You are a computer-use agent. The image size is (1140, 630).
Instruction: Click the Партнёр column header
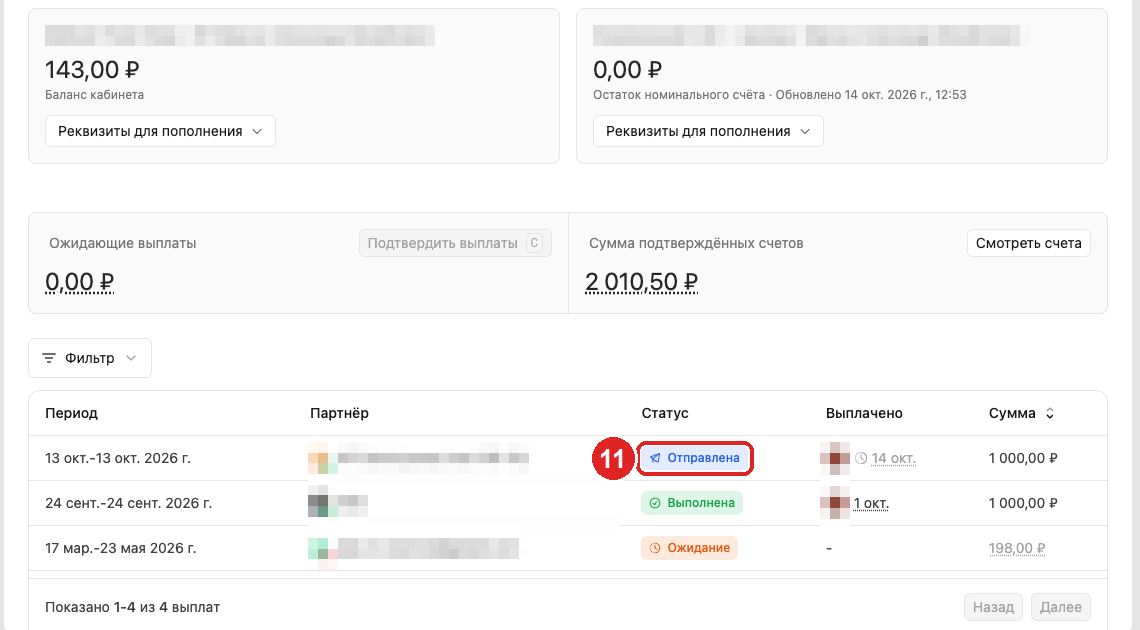point(339,413)
